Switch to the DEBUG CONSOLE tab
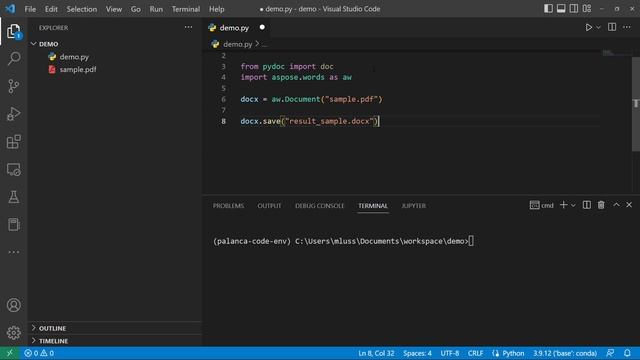640x360 pixels. pyautogui.click(x=320, y=206)
